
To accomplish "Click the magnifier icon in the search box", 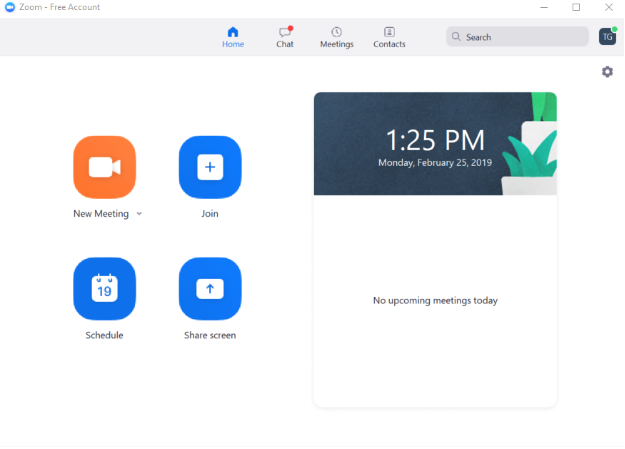I will [x=456, y=37].
